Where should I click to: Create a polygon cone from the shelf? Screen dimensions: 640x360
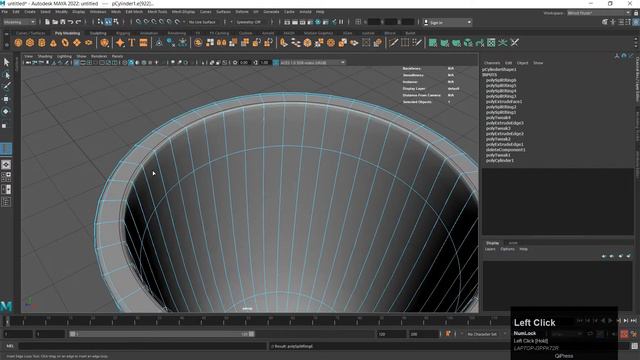53,42
